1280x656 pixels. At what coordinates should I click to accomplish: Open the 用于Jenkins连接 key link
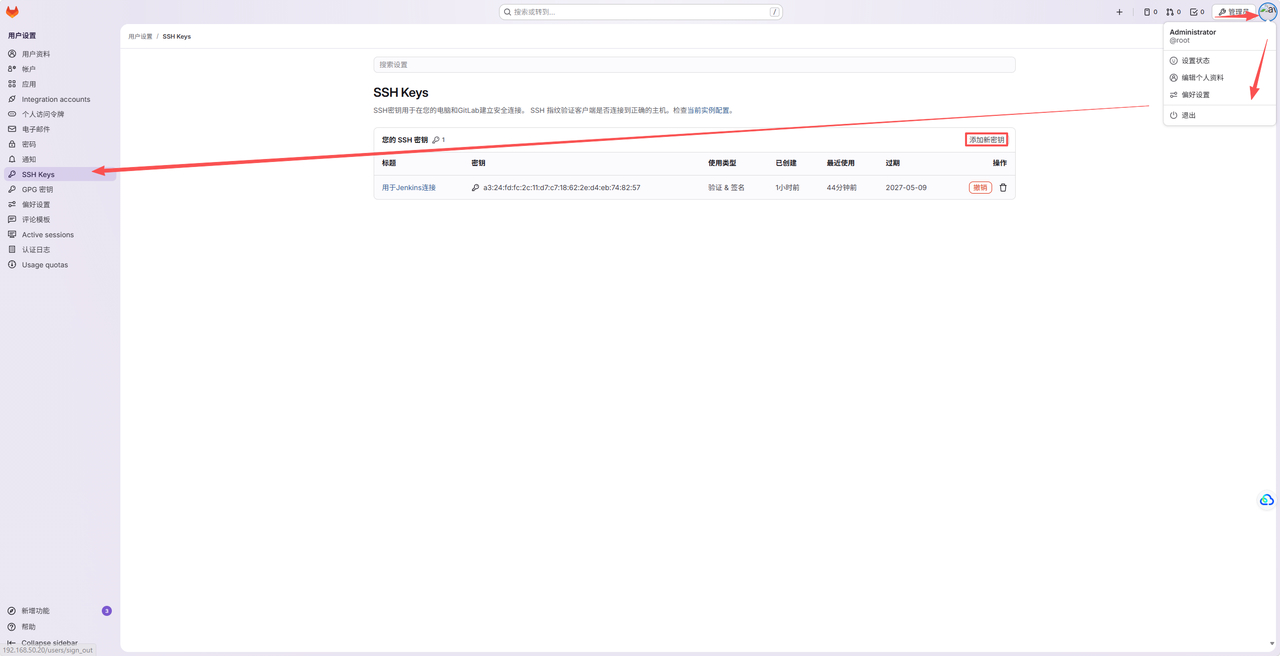coord(409,188)
